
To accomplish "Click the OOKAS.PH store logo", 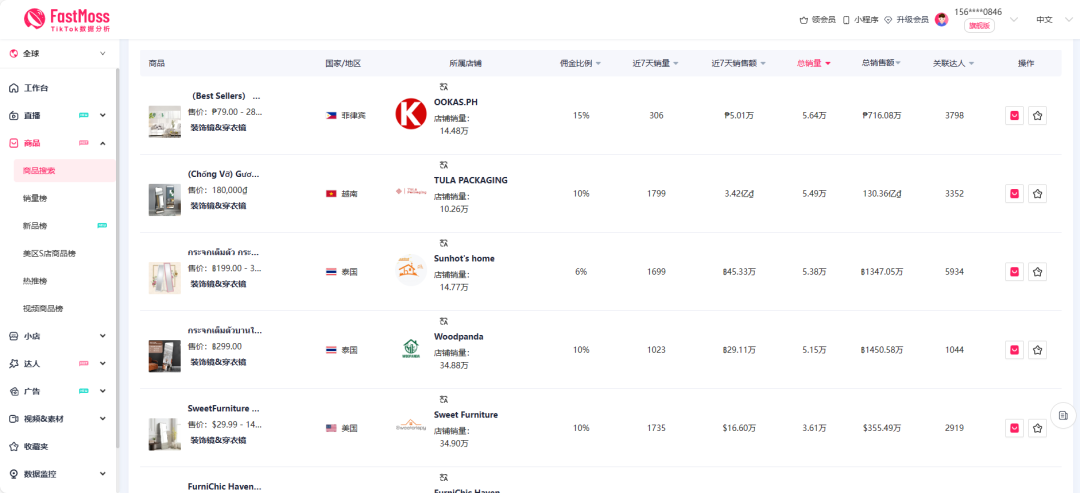I will [x=410, y=114].
